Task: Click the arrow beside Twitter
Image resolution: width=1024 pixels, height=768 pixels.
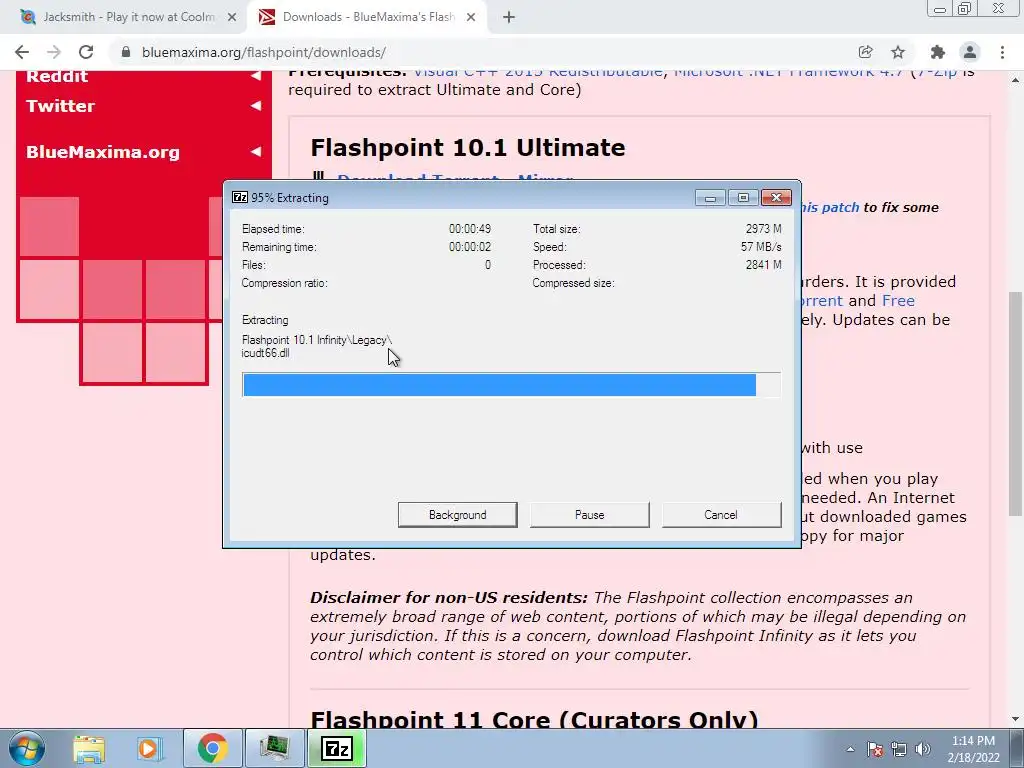Action: (256, 106)
